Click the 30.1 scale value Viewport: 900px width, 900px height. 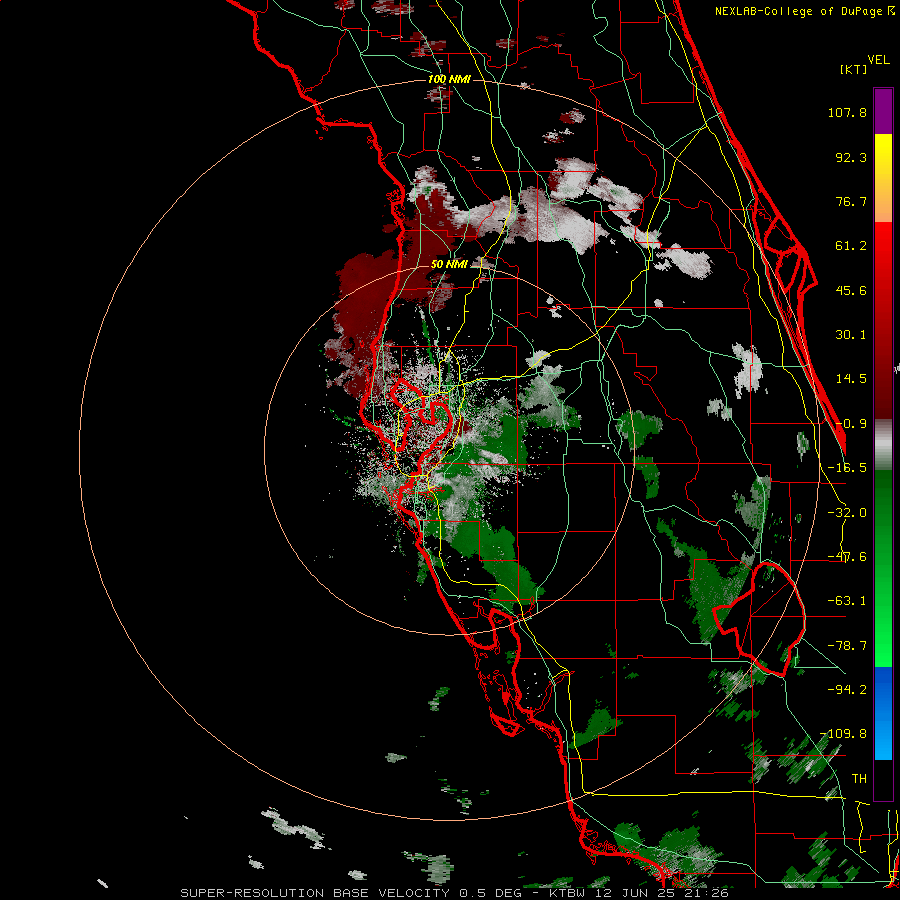pyautogui.click(x=851, y=335)
